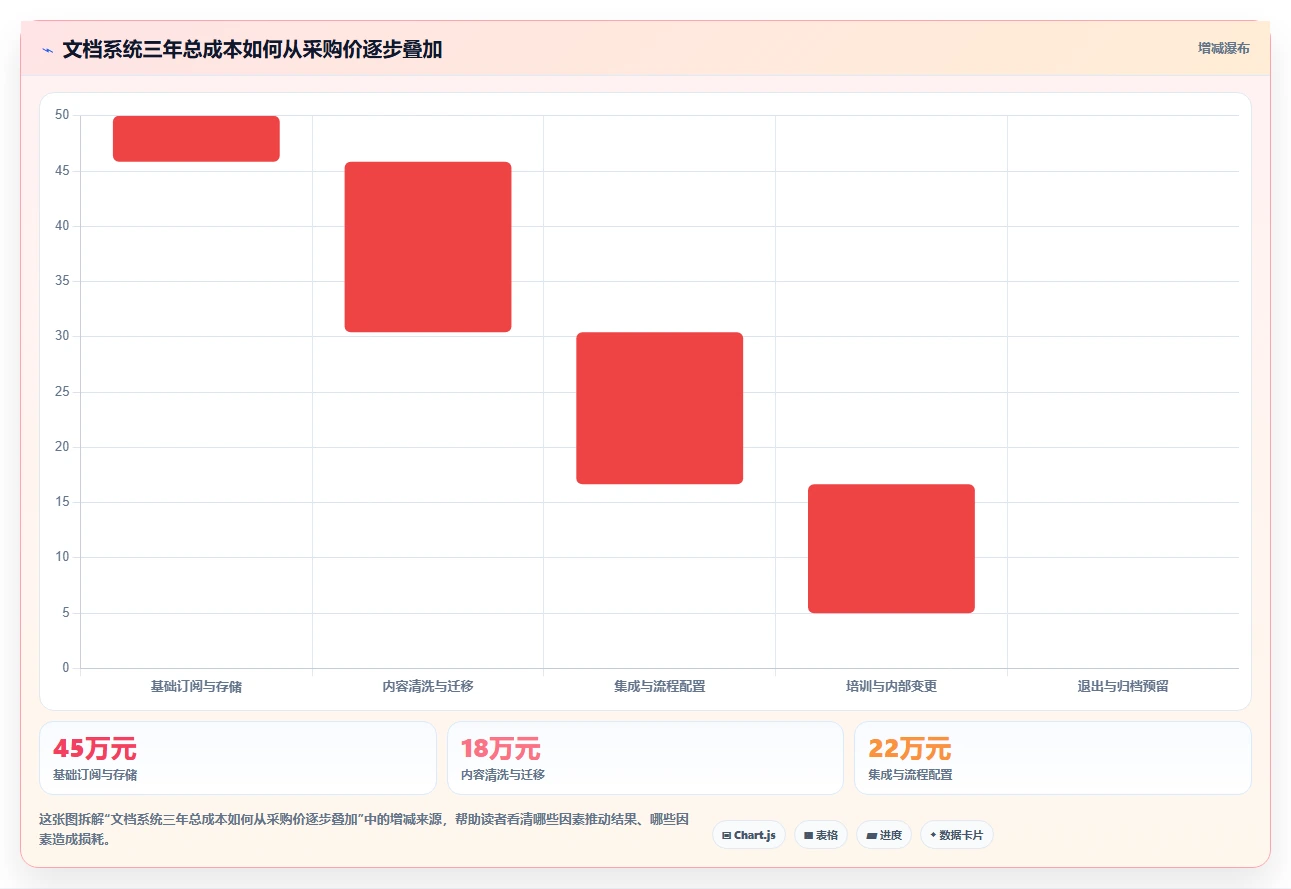
Task: Click the x-axis label 基础订阅与存储
Action: click(196, 687)
